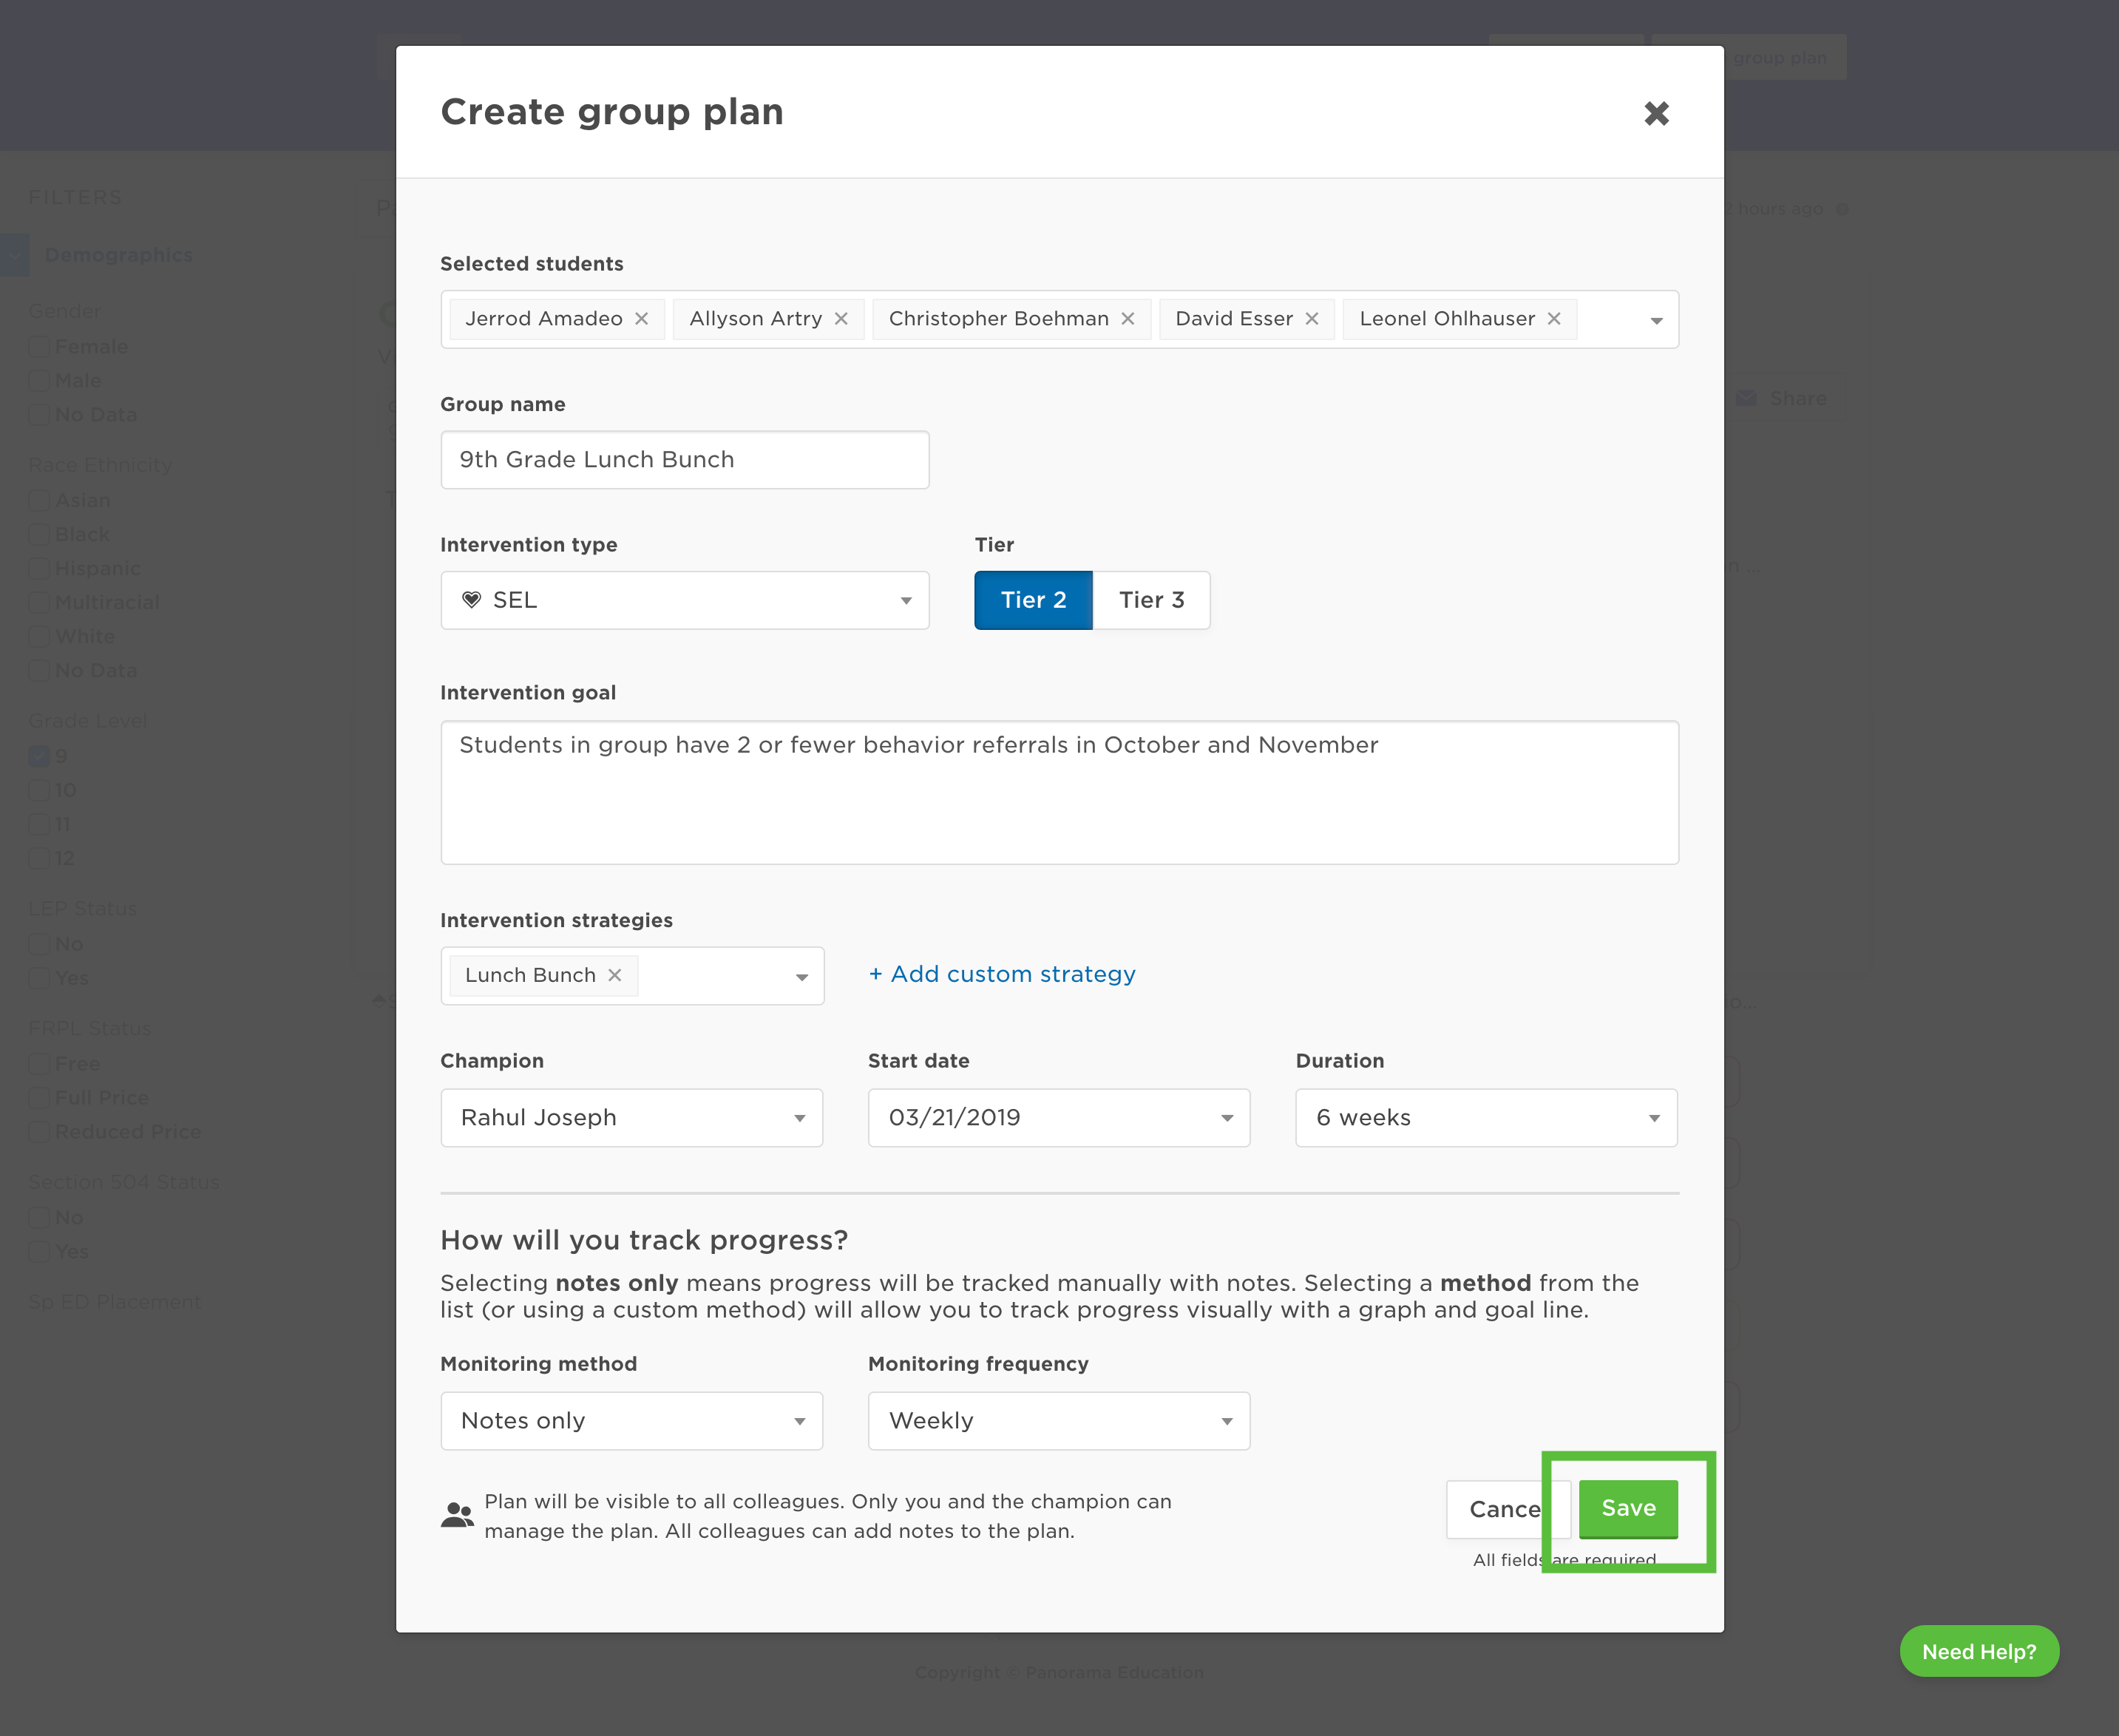Click into the Group name field

tap(685, 460)
